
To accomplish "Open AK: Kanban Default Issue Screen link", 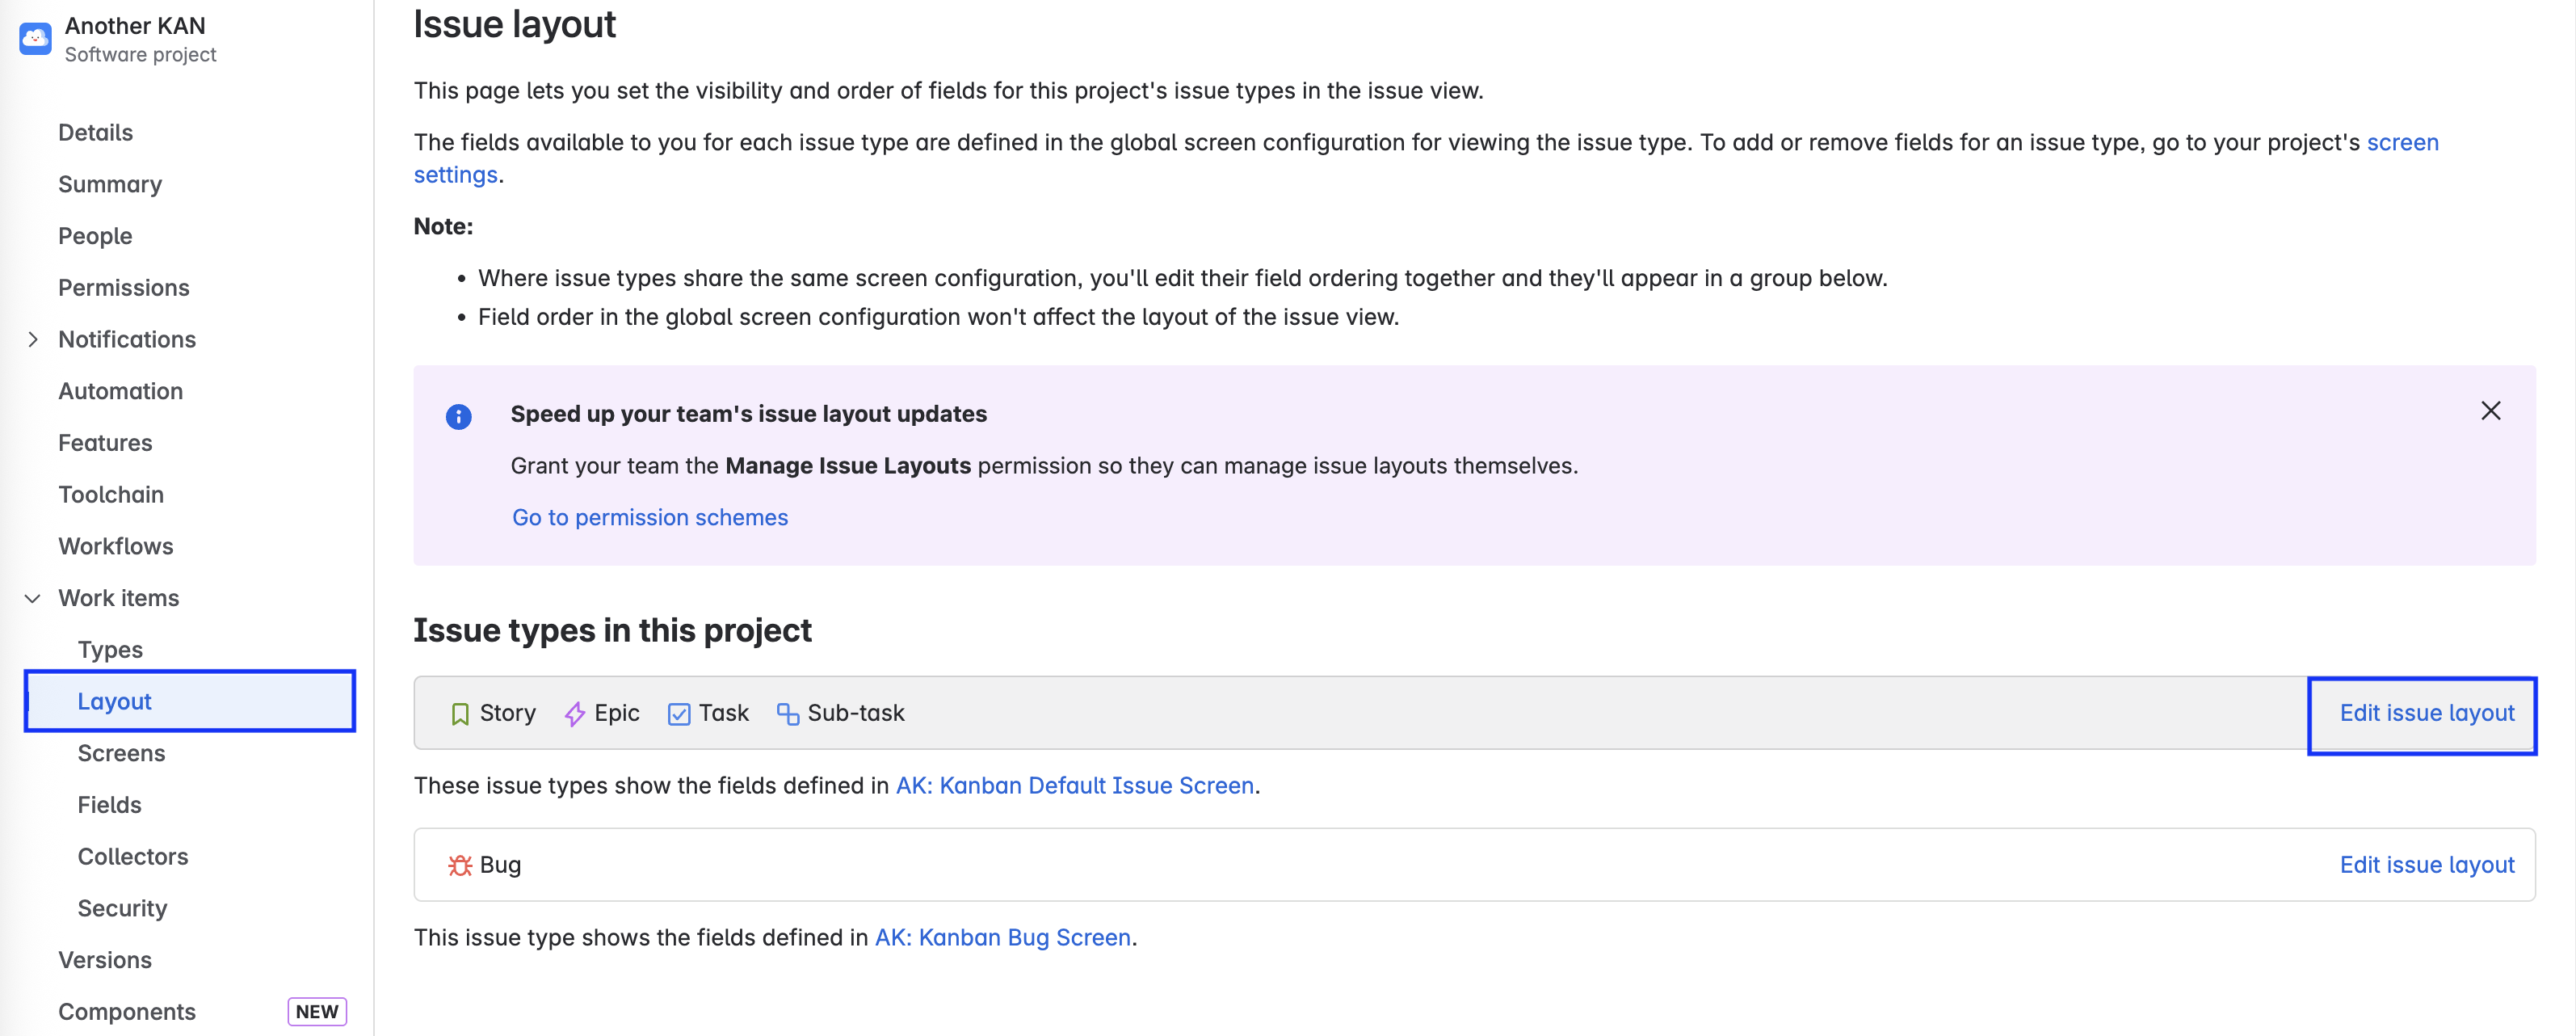I will point(1074,786).
